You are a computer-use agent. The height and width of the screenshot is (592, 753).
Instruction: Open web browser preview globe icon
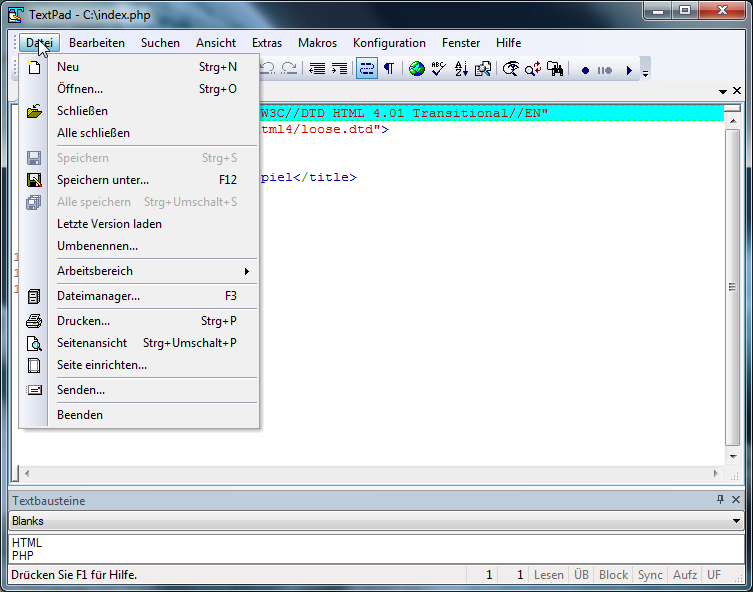click(x=416, y=69)
